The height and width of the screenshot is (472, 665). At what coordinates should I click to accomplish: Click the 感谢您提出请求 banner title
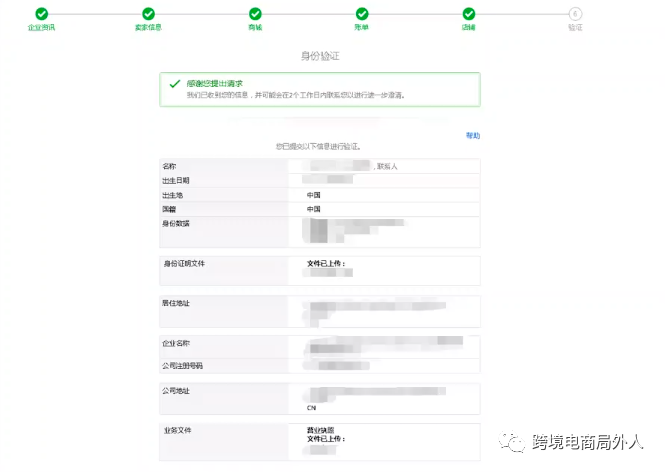point(215,84)
